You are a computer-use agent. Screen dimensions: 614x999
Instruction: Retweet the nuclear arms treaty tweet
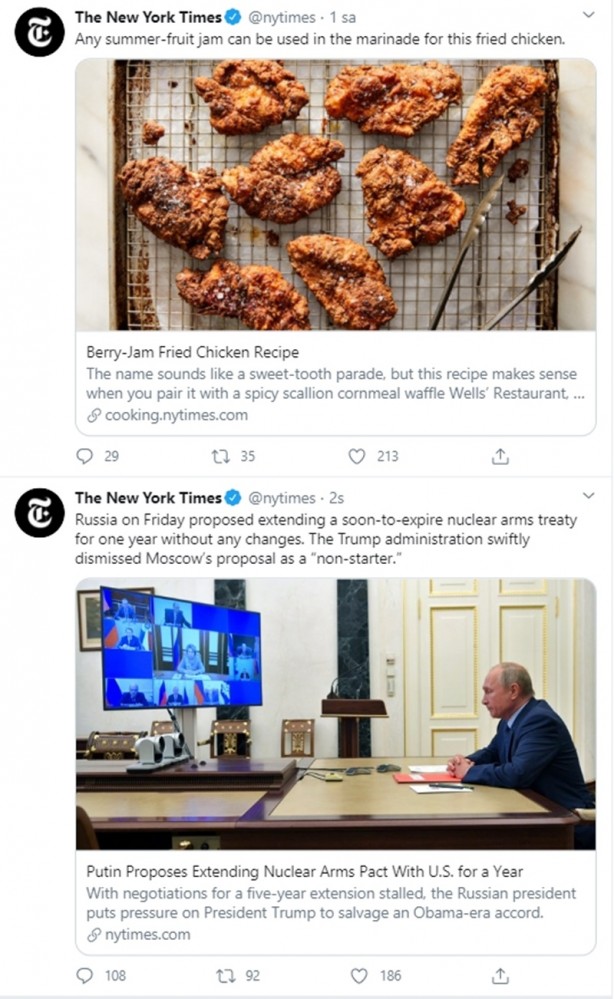[226, 975]
